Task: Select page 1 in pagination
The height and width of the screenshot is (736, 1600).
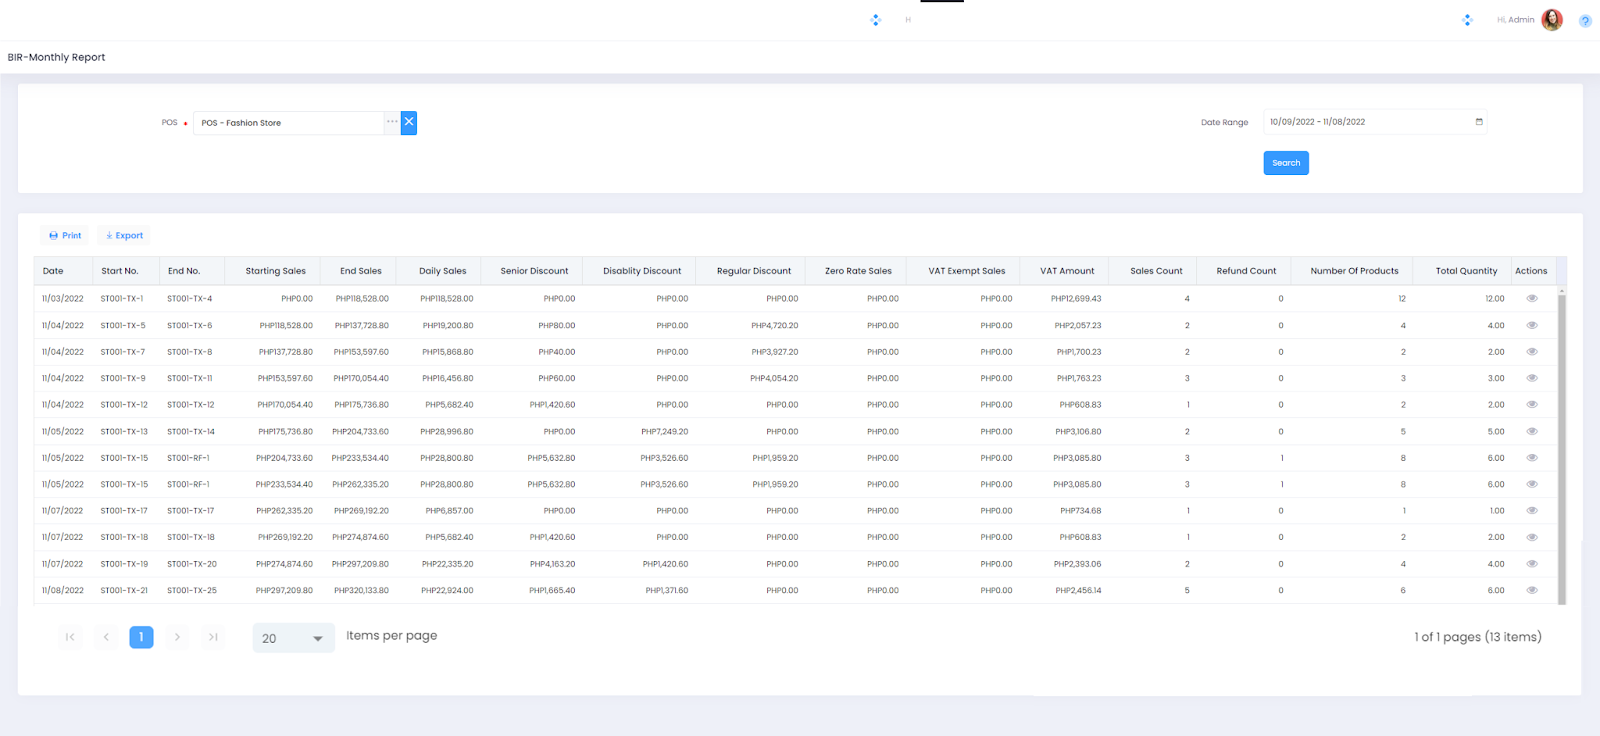Action: point(141,637)
